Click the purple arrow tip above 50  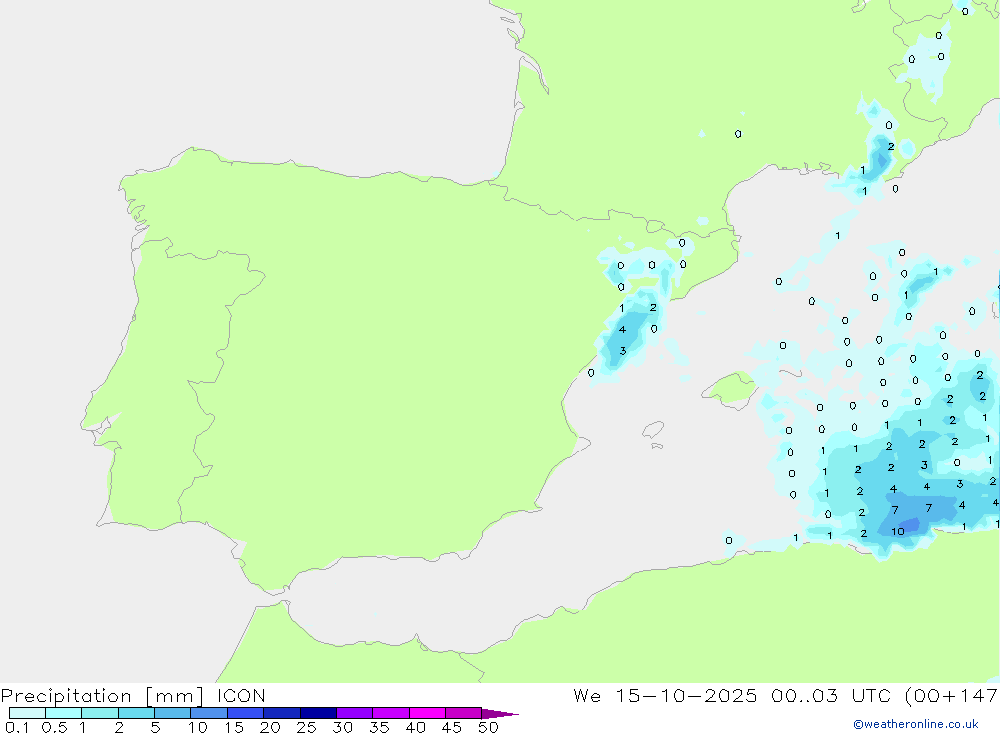[x=499, y=714]
